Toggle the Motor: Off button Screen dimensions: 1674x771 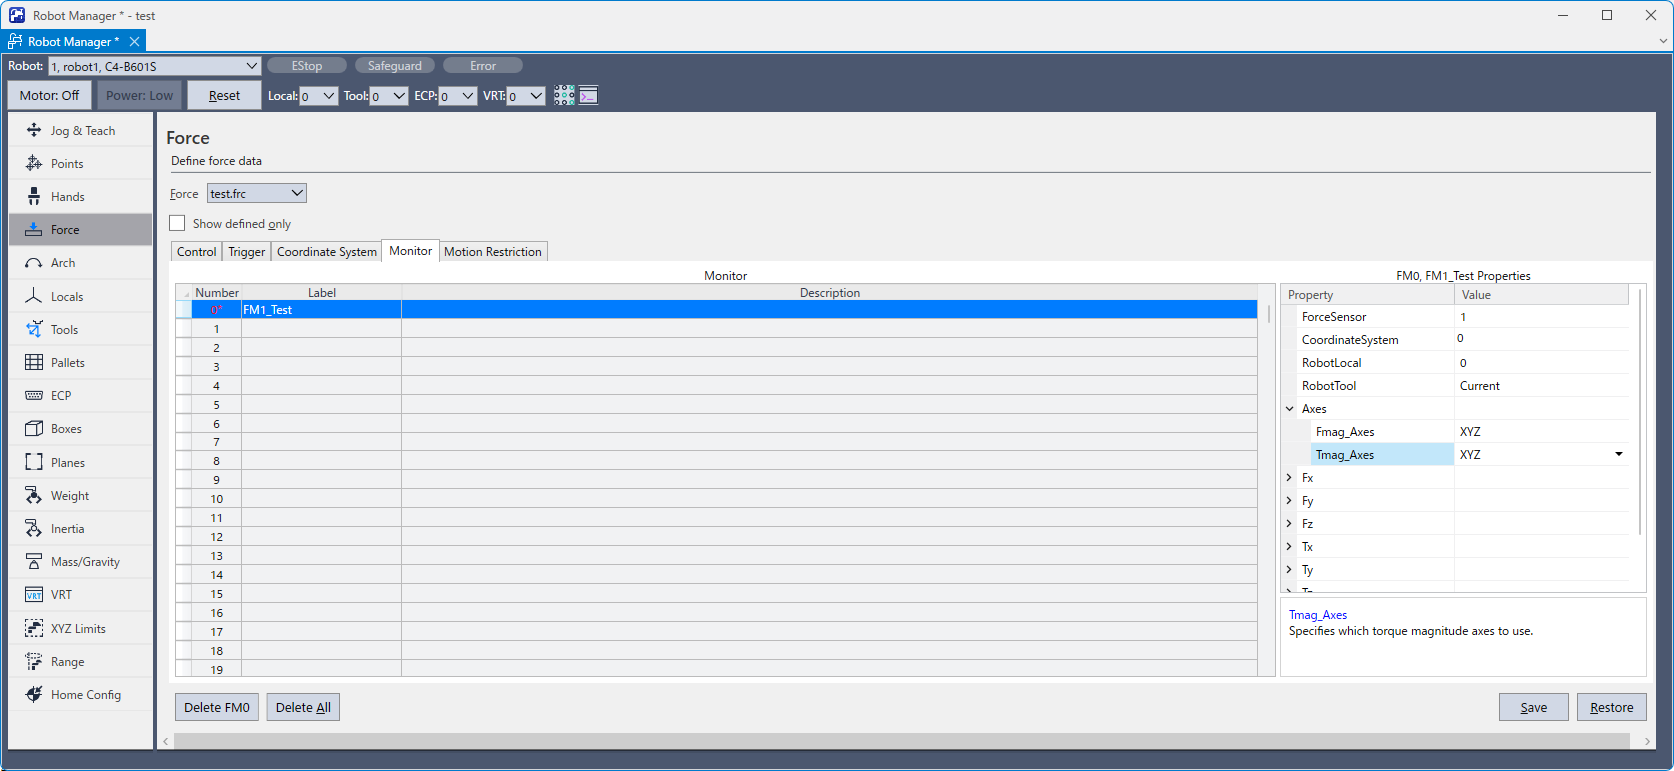click(49, 96)
